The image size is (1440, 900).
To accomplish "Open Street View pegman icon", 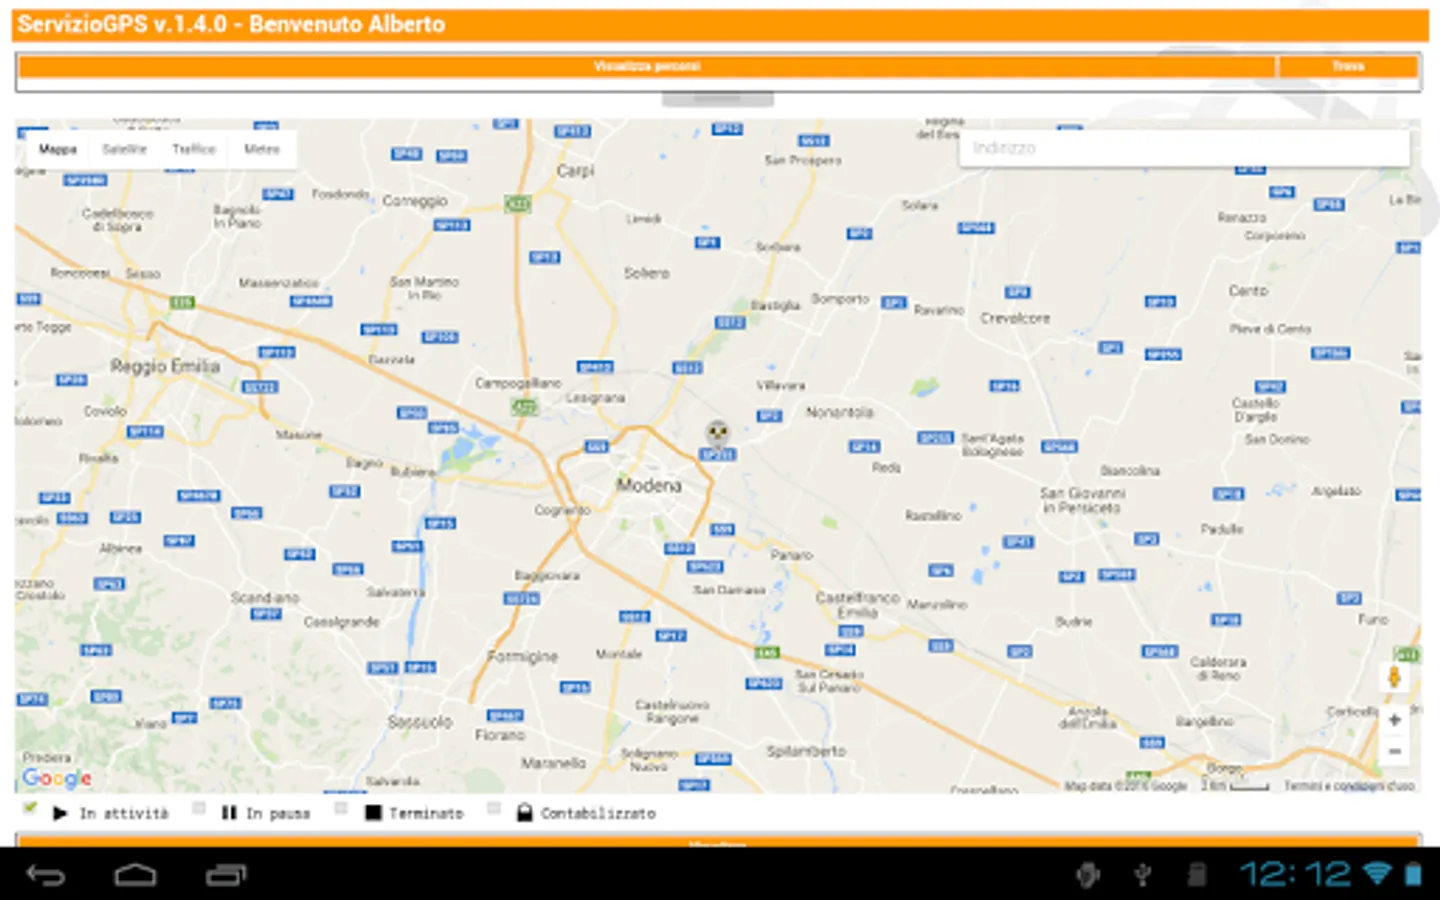I will 1394,677.
